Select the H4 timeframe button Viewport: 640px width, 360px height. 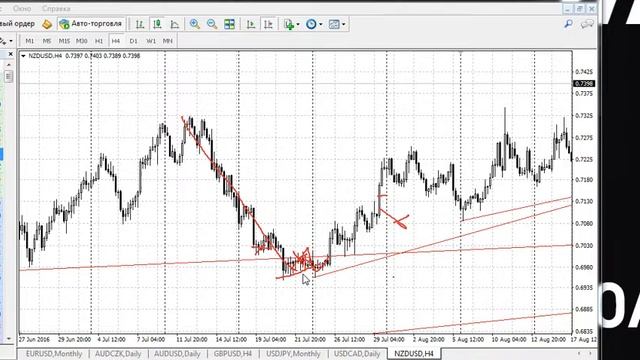click(x=116, y=41)
